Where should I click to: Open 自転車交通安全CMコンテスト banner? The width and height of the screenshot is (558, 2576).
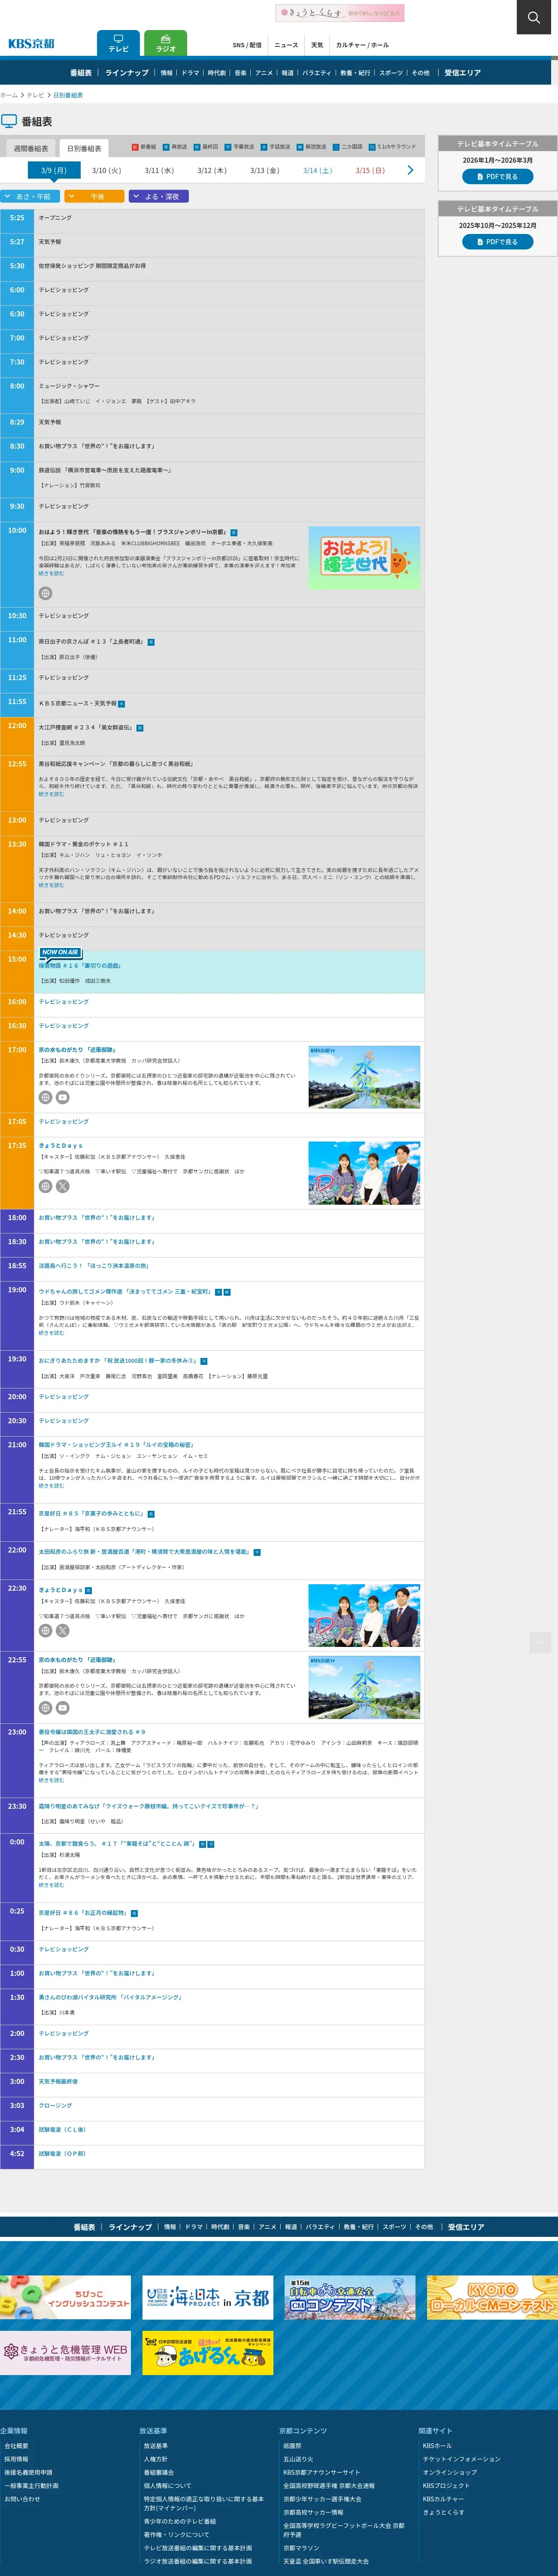350,2297
